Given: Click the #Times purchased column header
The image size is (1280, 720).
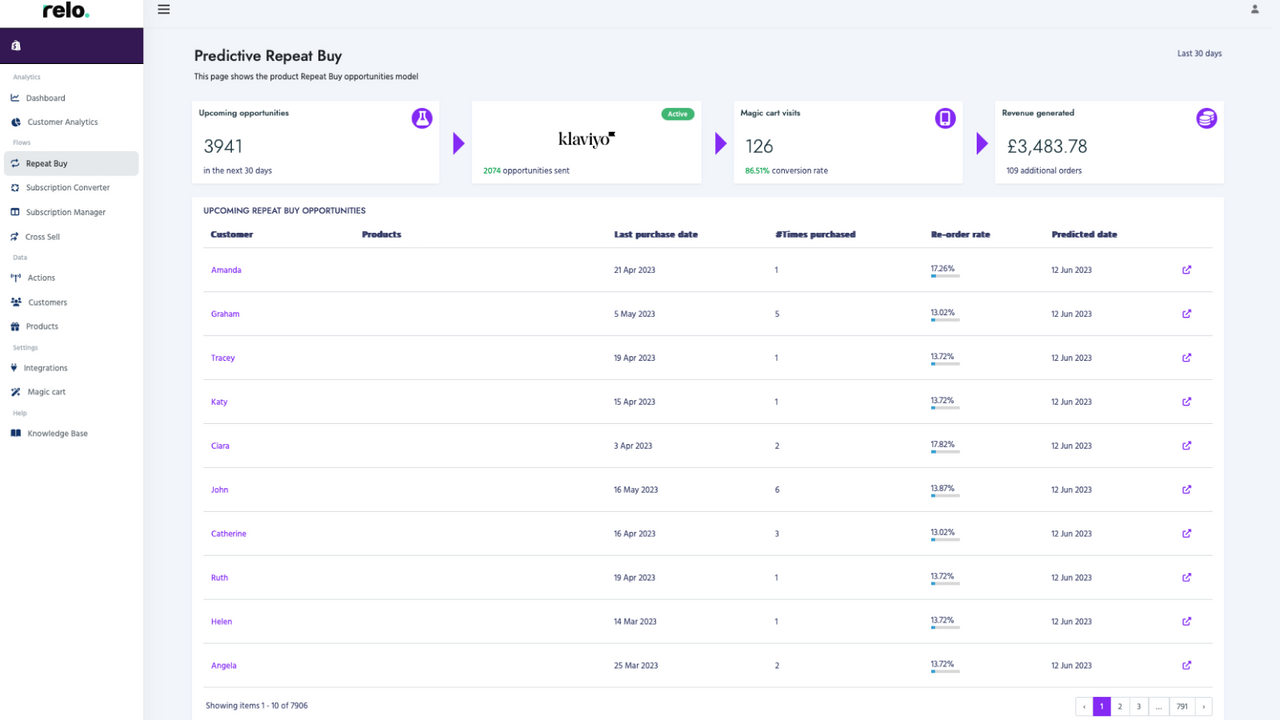Looking at the screenshot, I should 815,235.
